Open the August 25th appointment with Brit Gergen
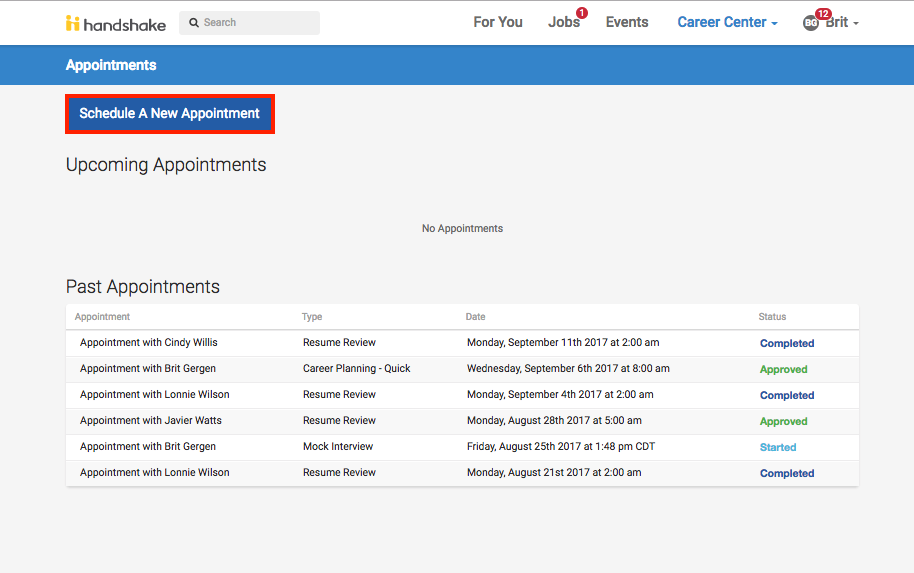Image resolution: width=914 pixels, height=573 pixels. point(148,447)
